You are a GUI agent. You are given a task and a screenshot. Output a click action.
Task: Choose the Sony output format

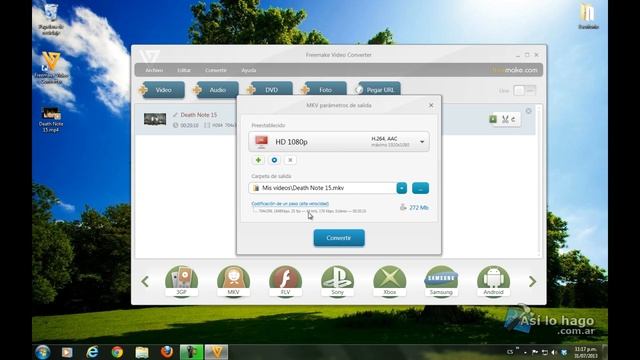coord(337,281)
